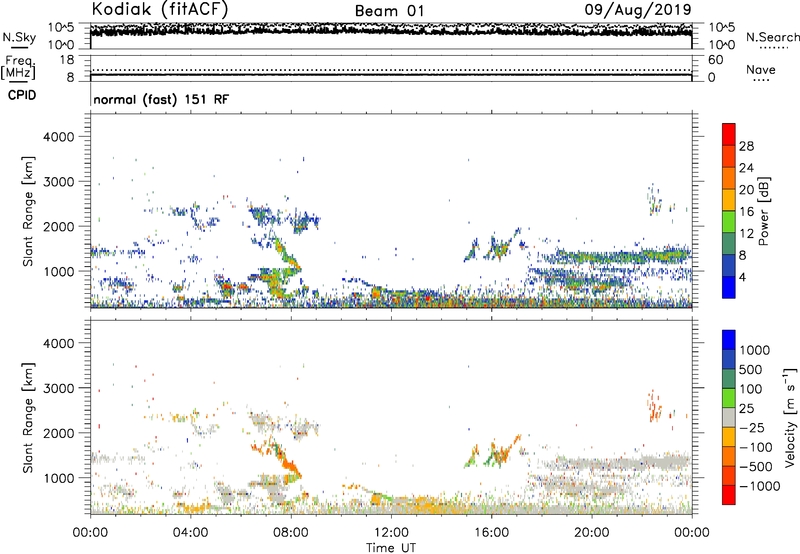Click the velocity panel Slant Range [km] label
This screenshot has width=800, height=554.
[x=28, y=417]
